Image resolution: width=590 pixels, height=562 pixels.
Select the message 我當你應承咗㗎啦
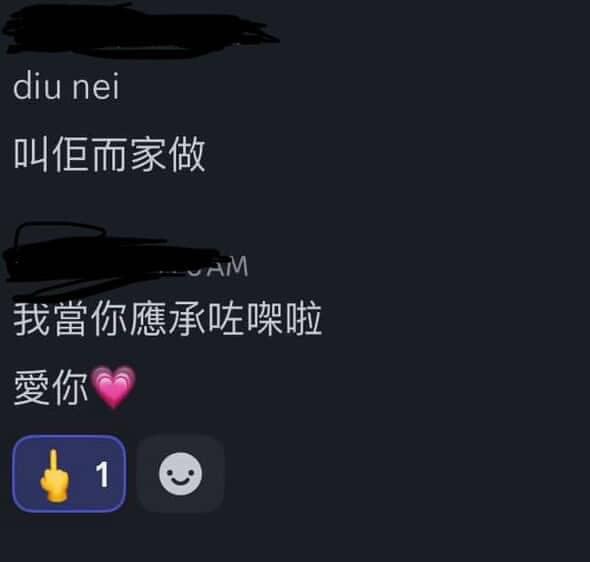click(168, 319)
